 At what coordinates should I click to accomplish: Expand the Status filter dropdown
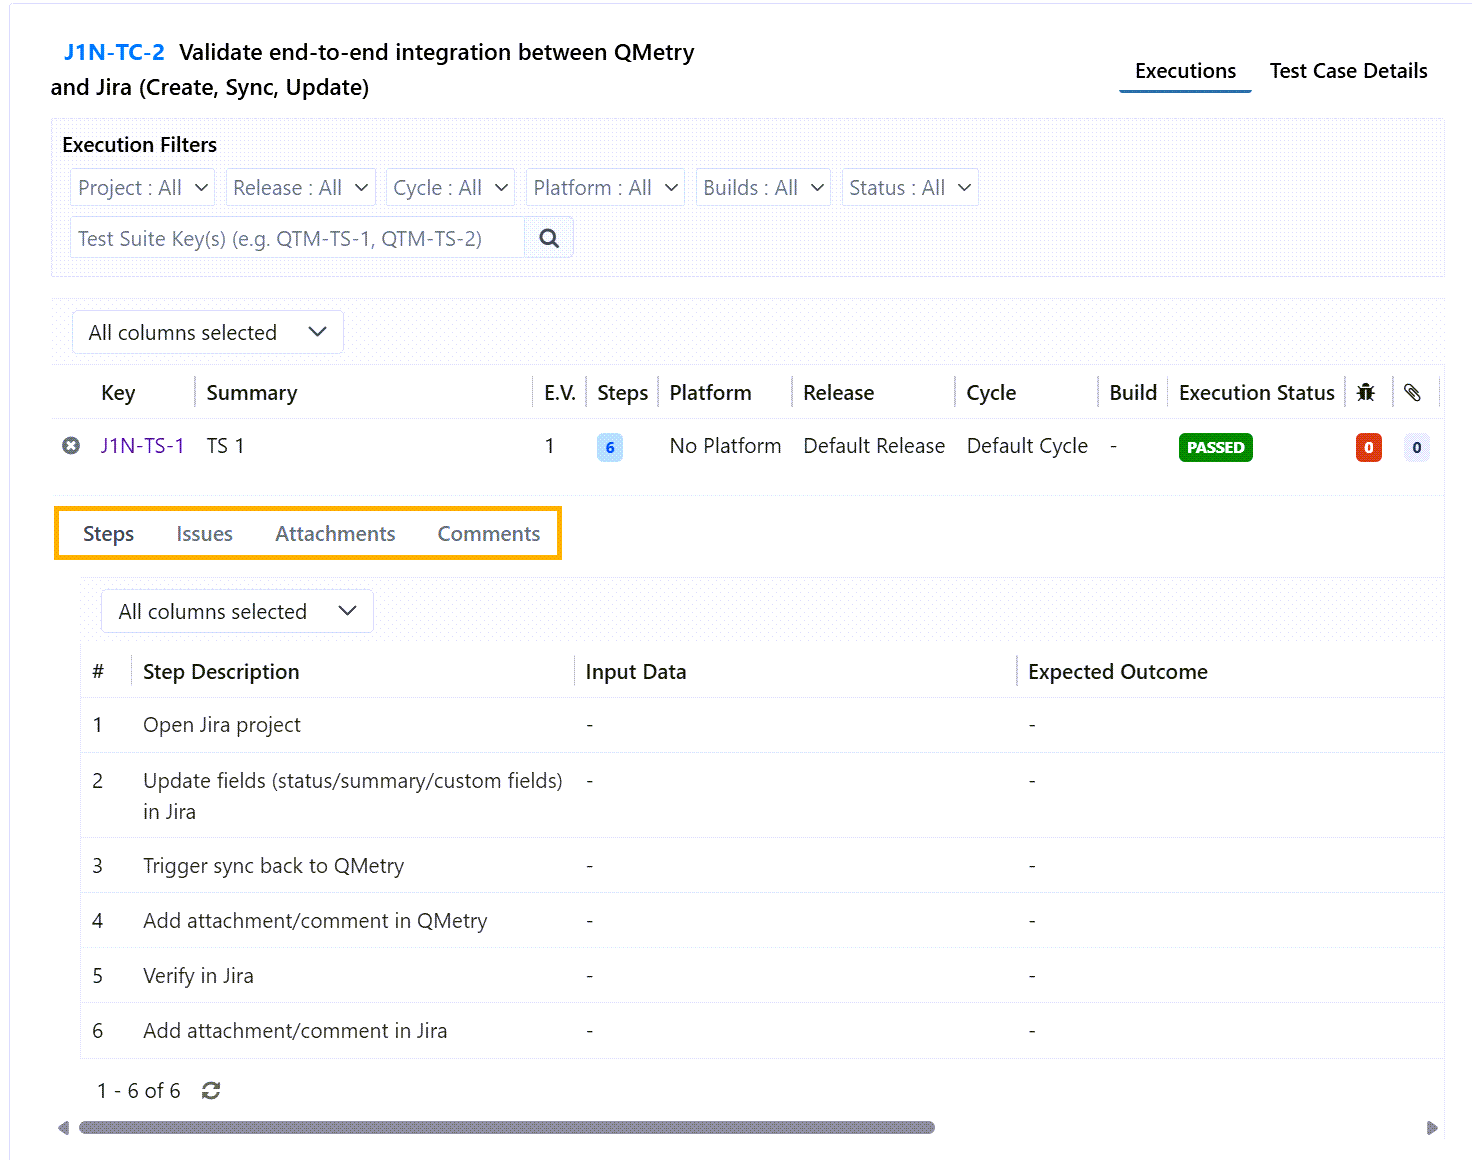point(909,188)
